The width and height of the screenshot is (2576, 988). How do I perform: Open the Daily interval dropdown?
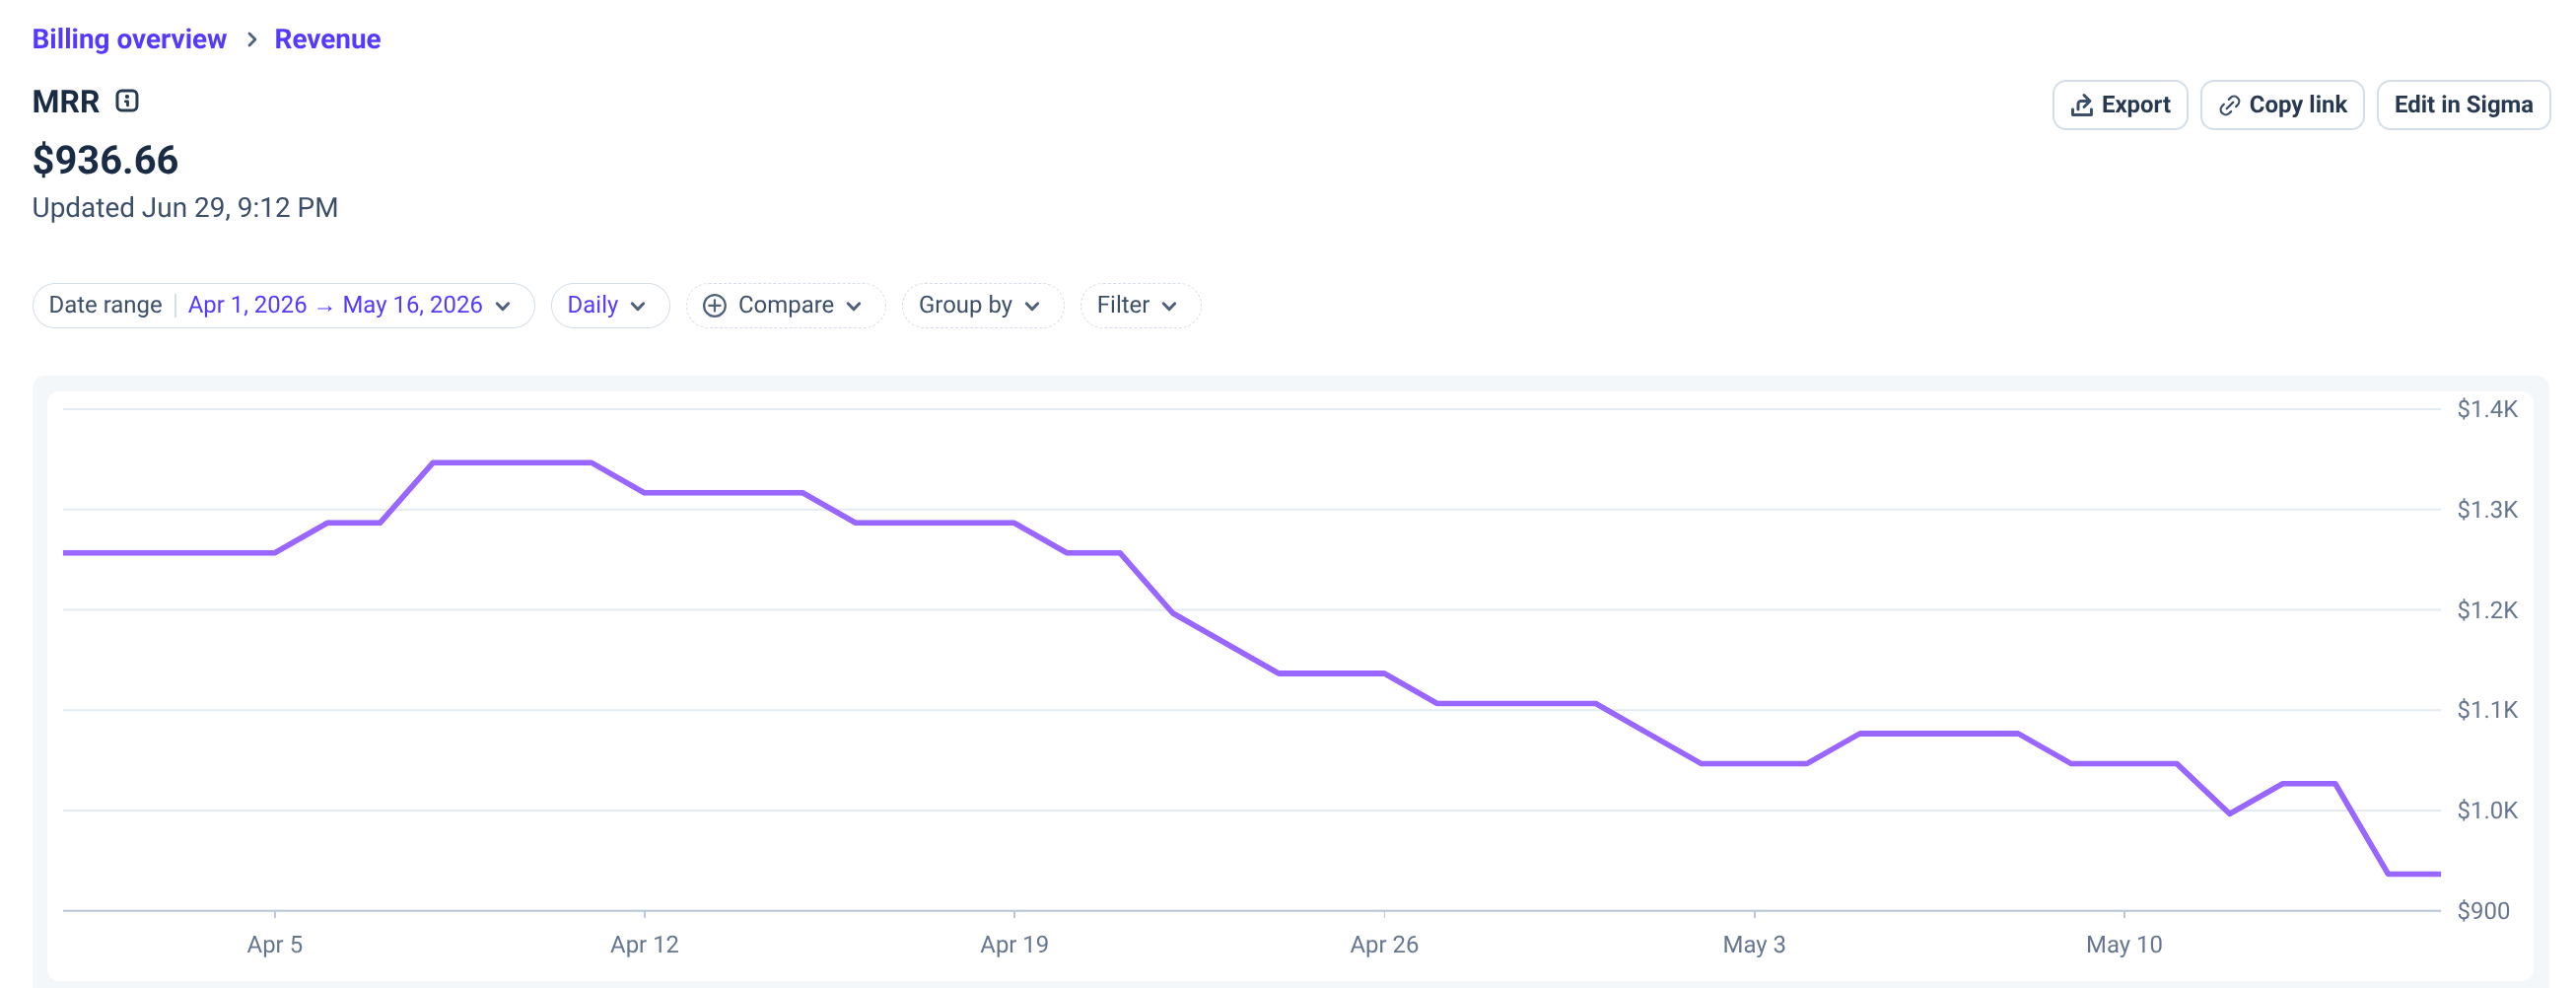609,305
